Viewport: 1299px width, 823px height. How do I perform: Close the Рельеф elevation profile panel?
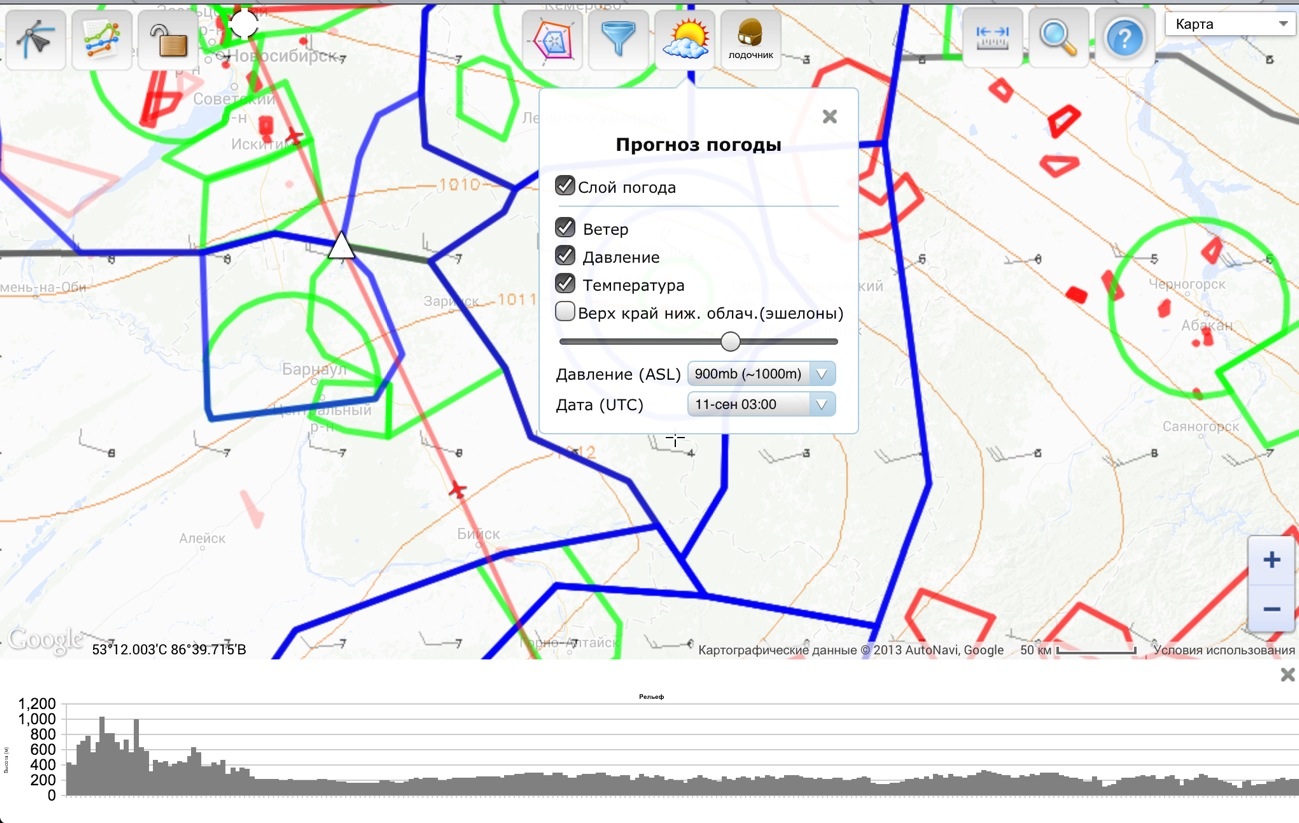(1287, 675)
